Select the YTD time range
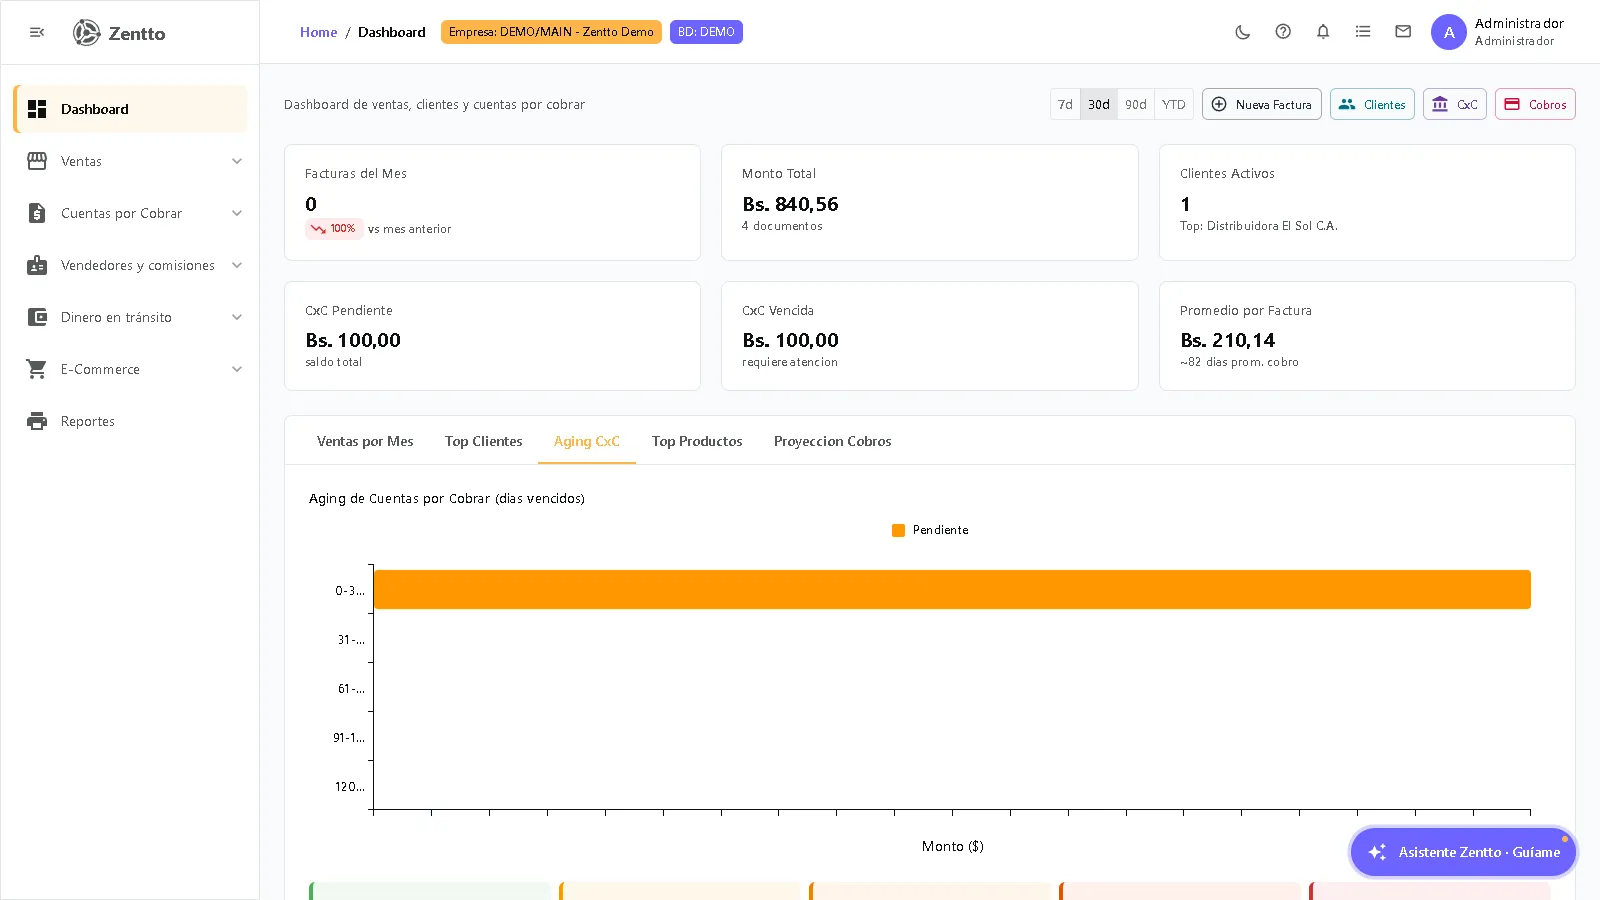This screenshot has width=1600, height=900. 1174,104
